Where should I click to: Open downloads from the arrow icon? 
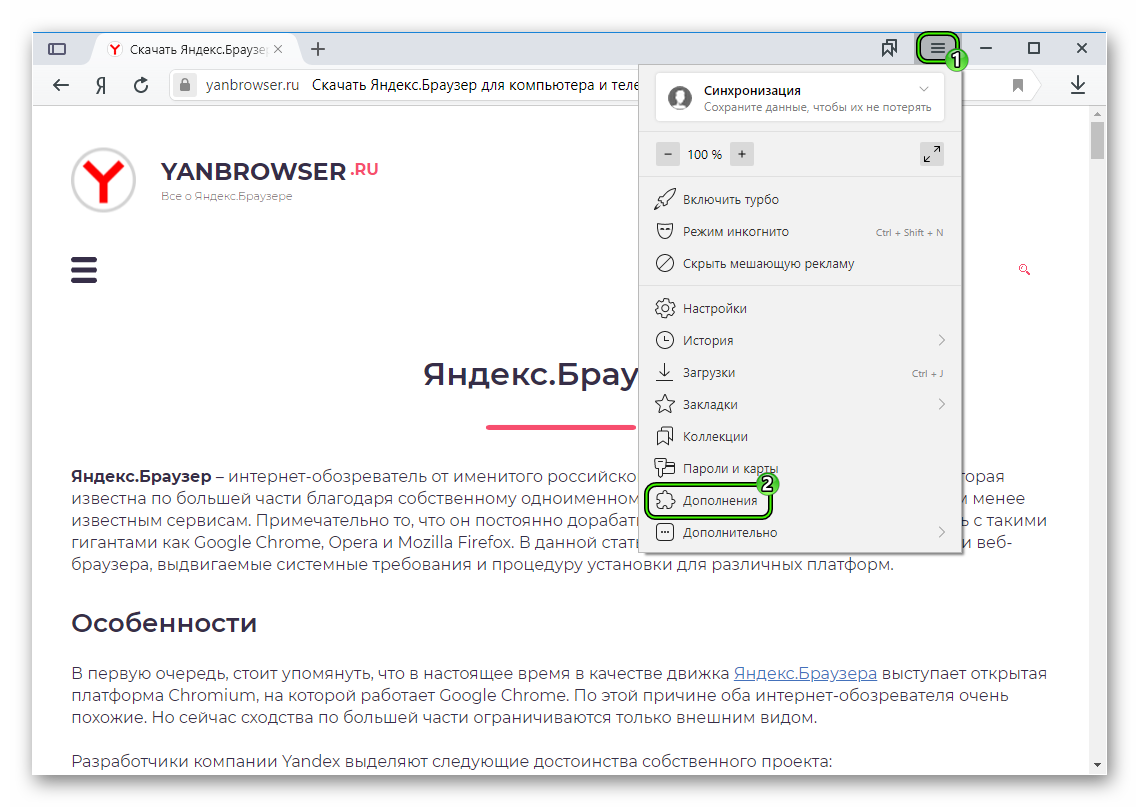[x=1078, y=85]
